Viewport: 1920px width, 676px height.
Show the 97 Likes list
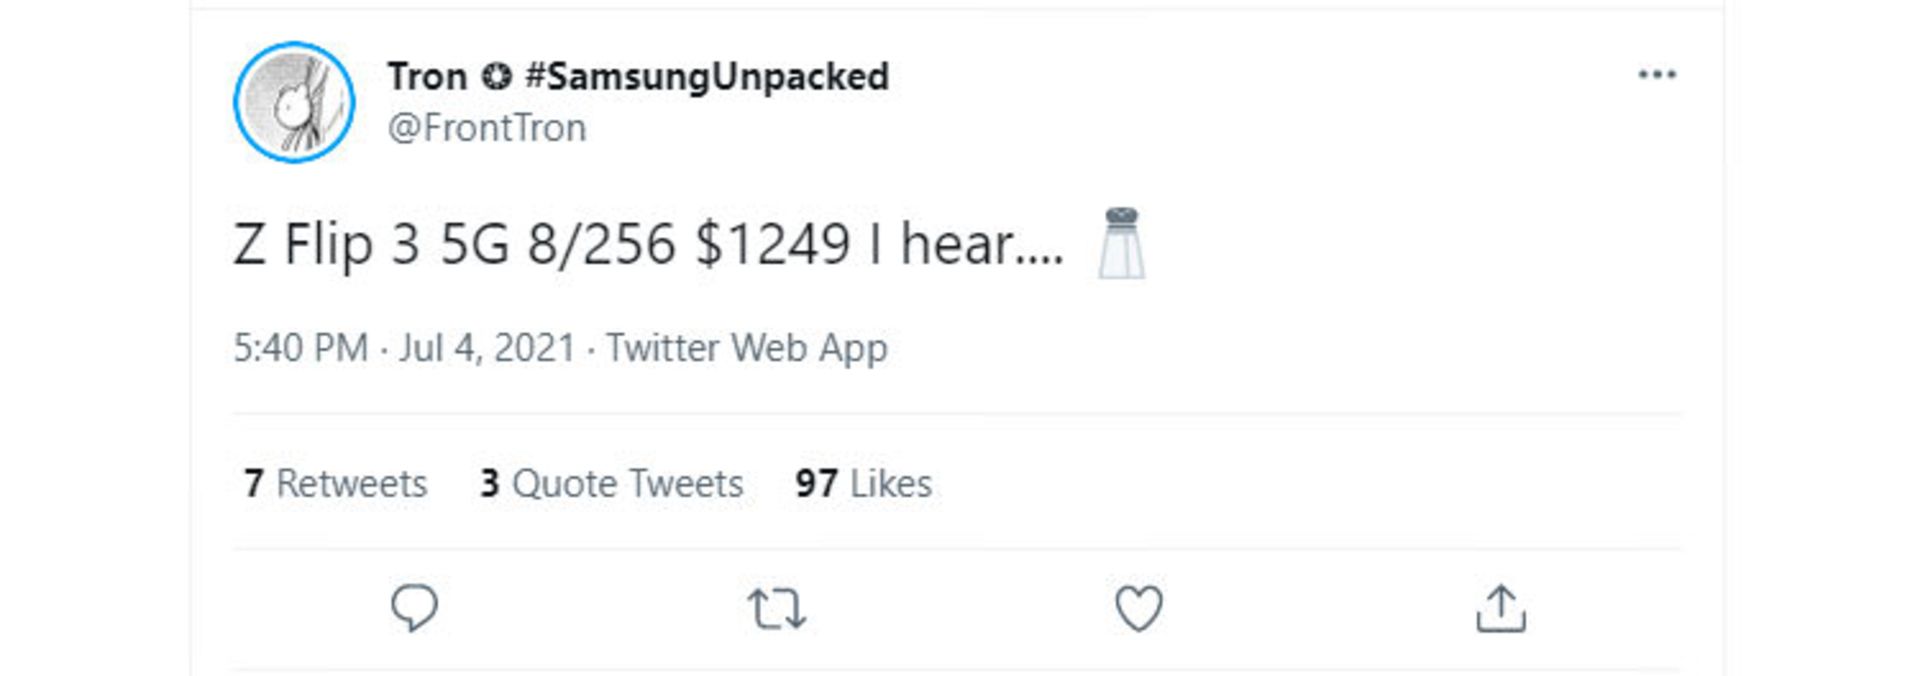[x=864, y=484]
